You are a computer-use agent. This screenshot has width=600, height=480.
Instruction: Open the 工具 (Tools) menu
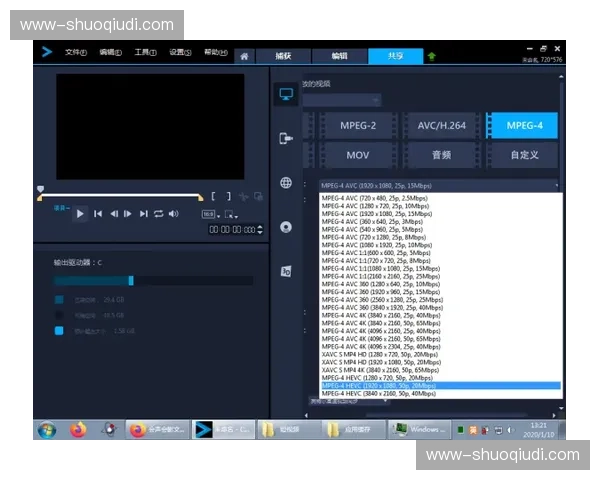[145, 52]
